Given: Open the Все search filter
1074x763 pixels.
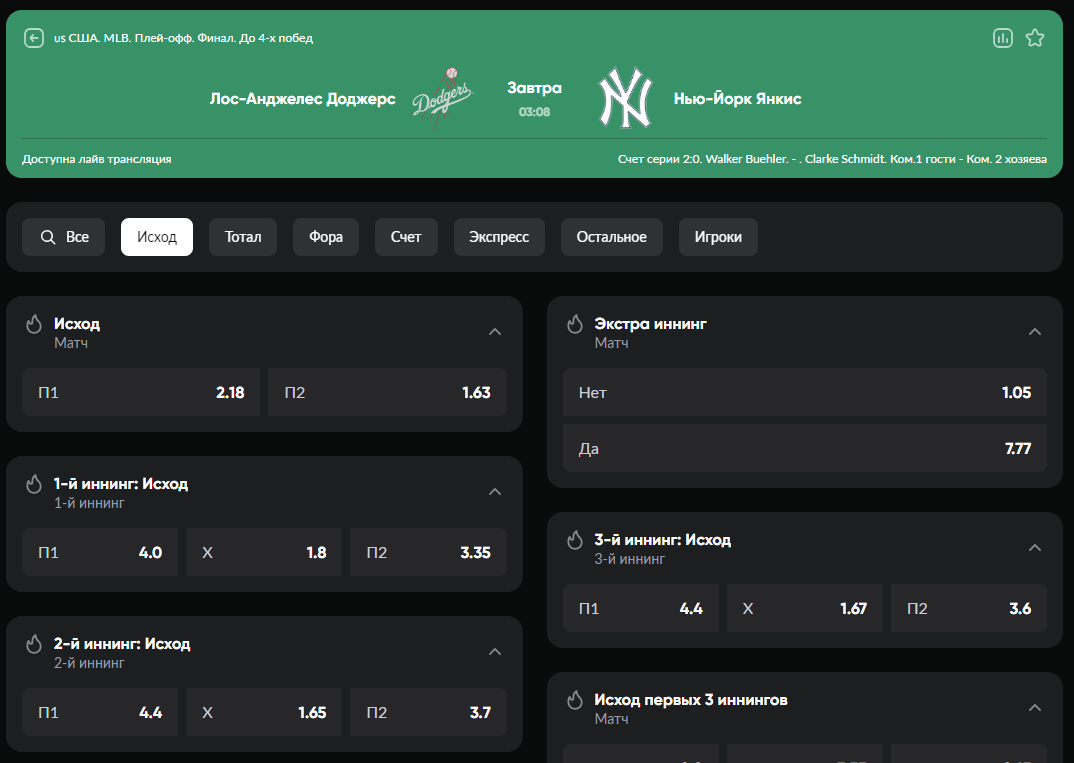Looking at the screenshot, I should coord(64,237).
